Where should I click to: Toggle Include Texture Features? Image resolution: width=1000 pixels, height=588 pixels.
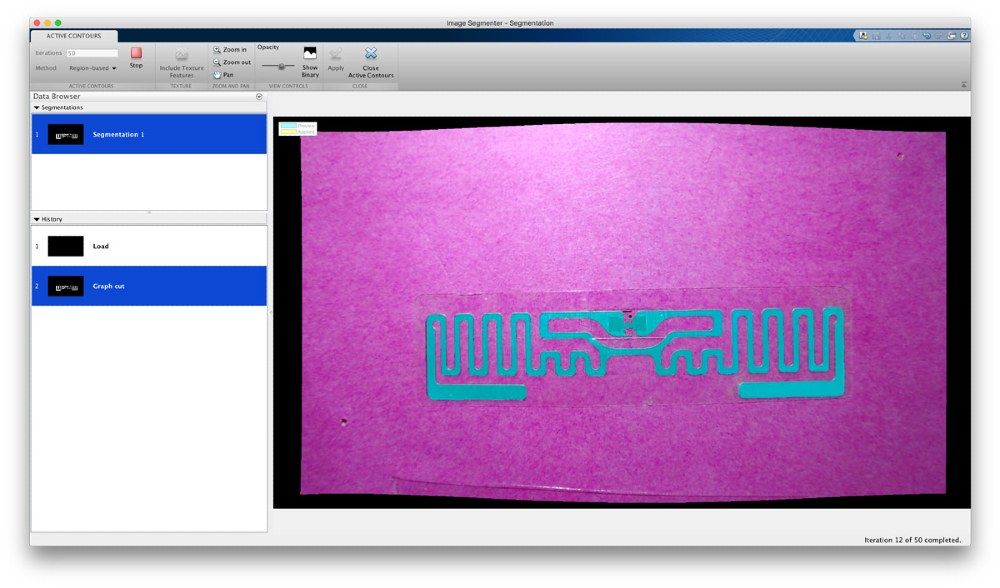[x=181, y=62]
